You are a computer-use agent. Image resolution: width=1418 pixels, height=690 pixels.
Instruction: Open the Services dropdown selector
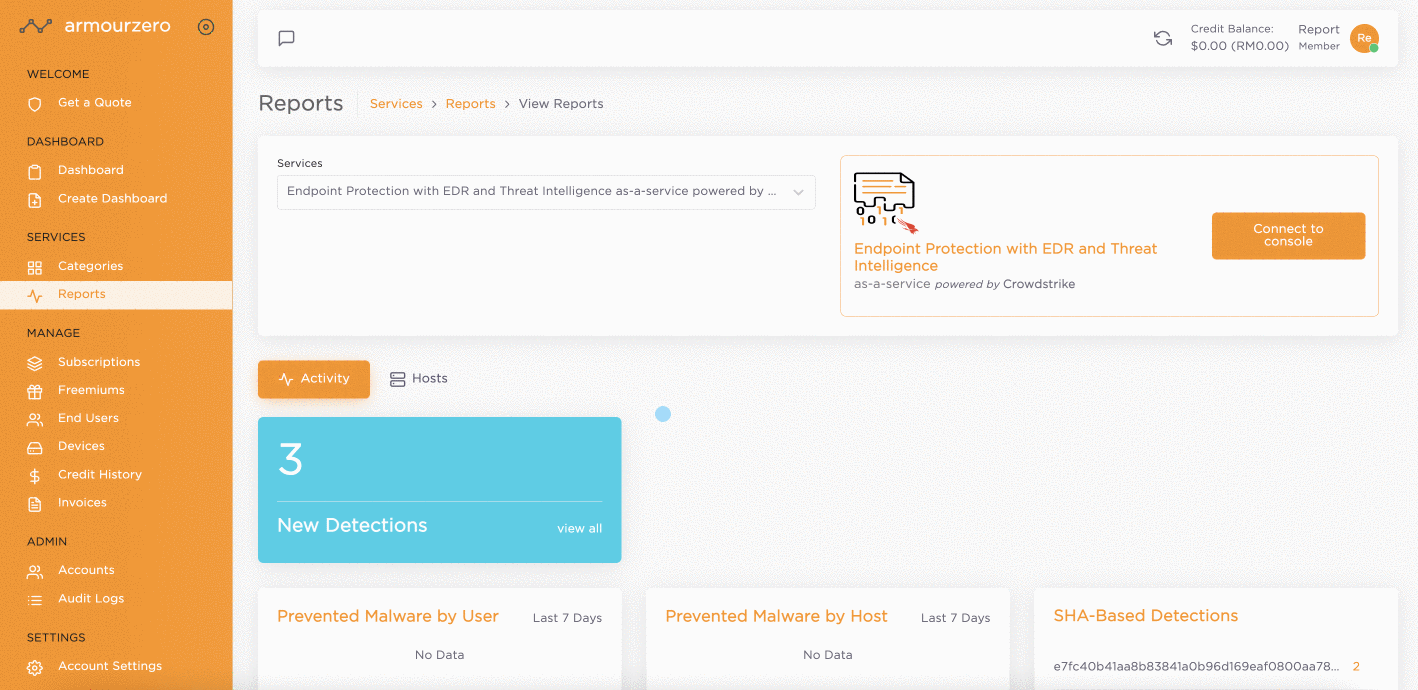coord(546,192)
